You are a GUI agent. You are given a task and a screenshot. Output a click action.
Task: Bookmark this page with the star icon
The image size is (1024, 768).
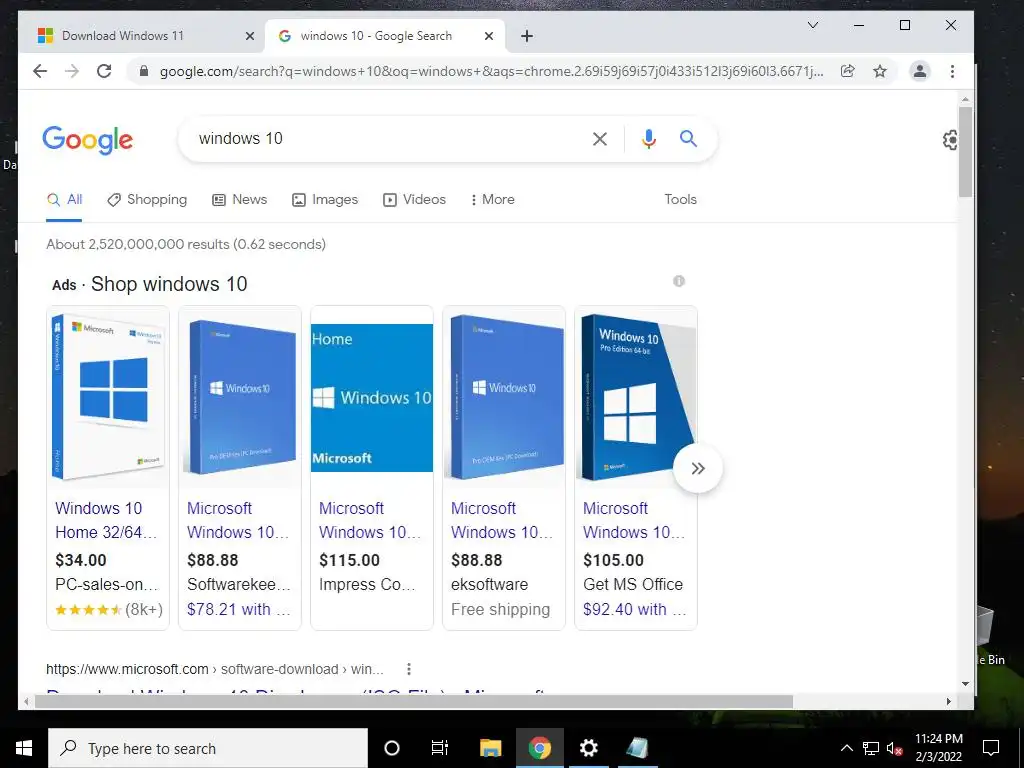[x=880, y=71]
